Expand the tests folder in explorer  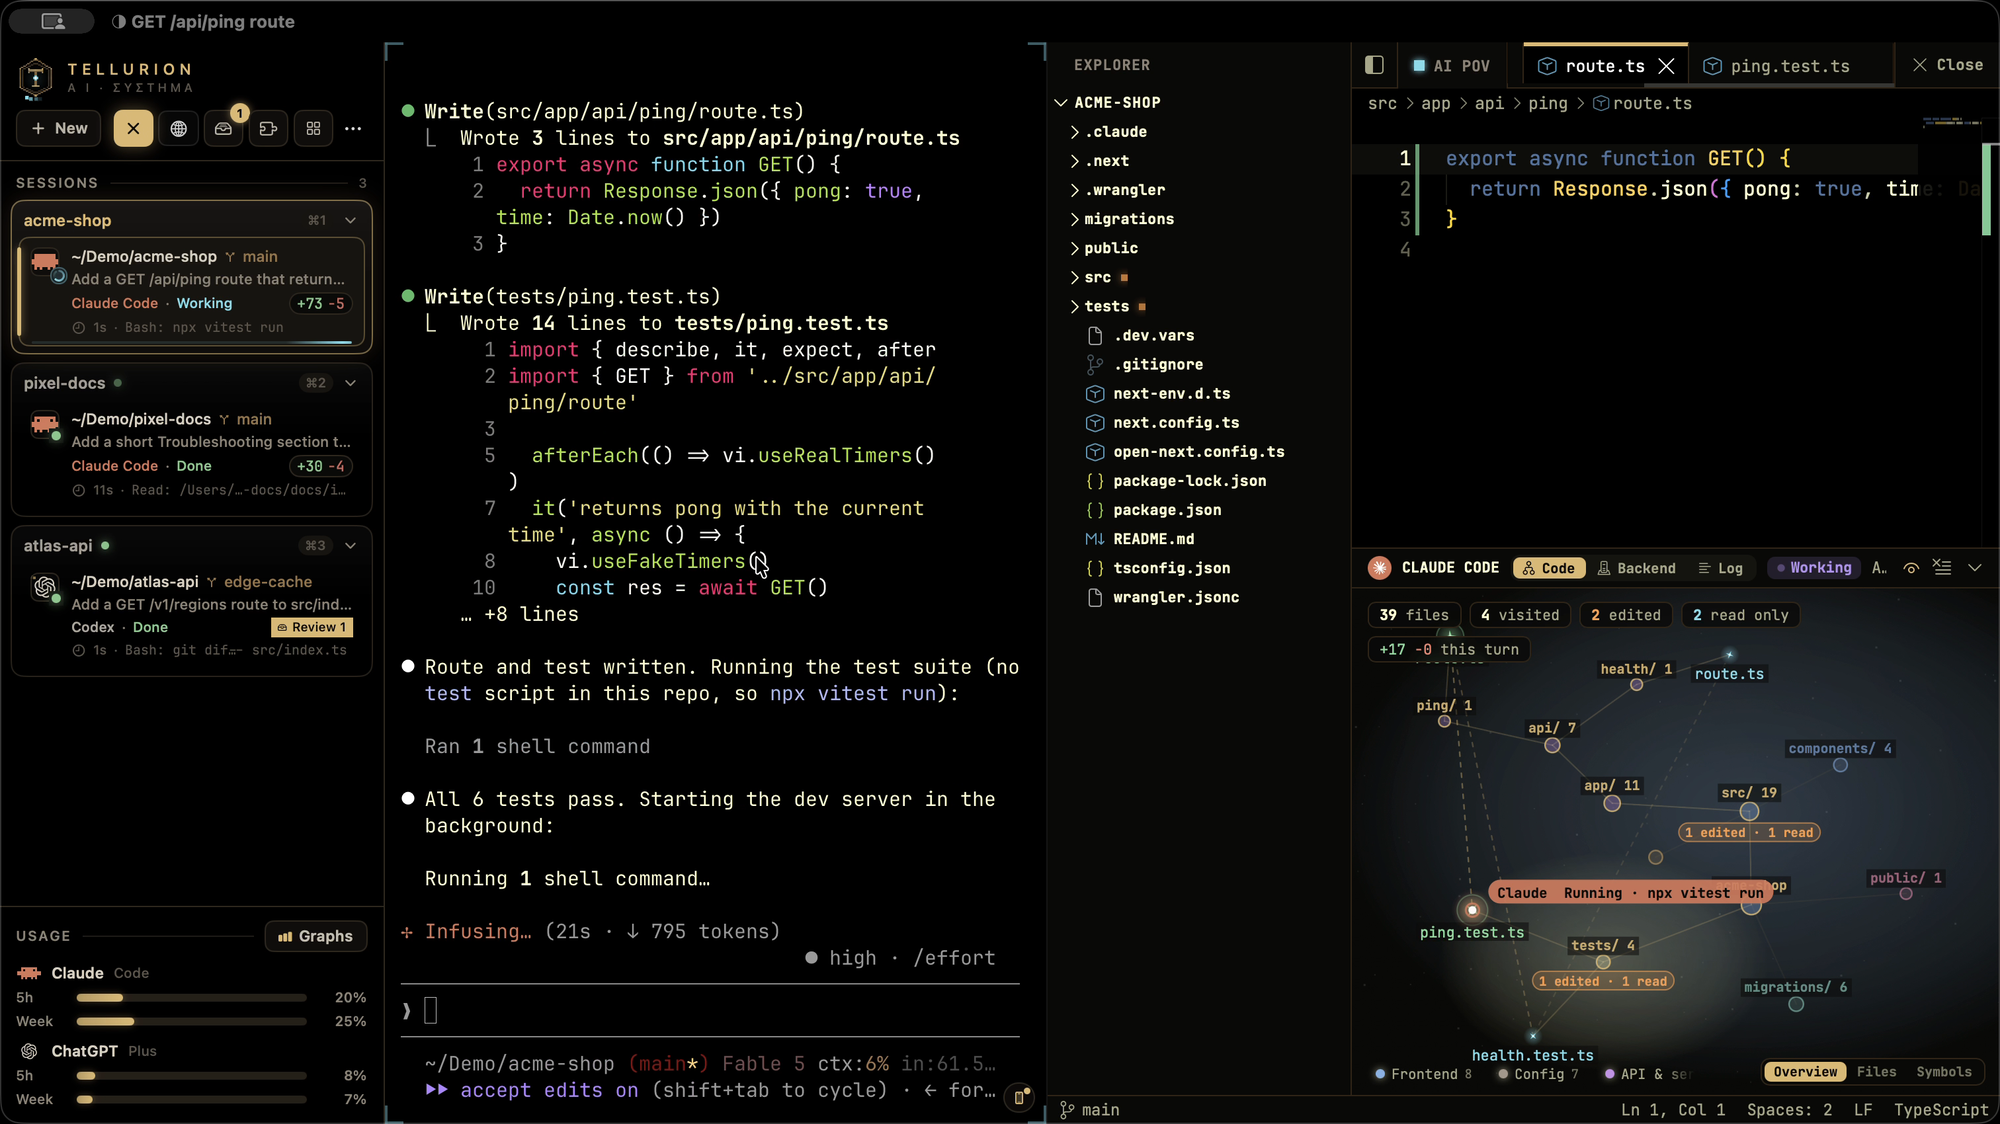[1107, 307]
